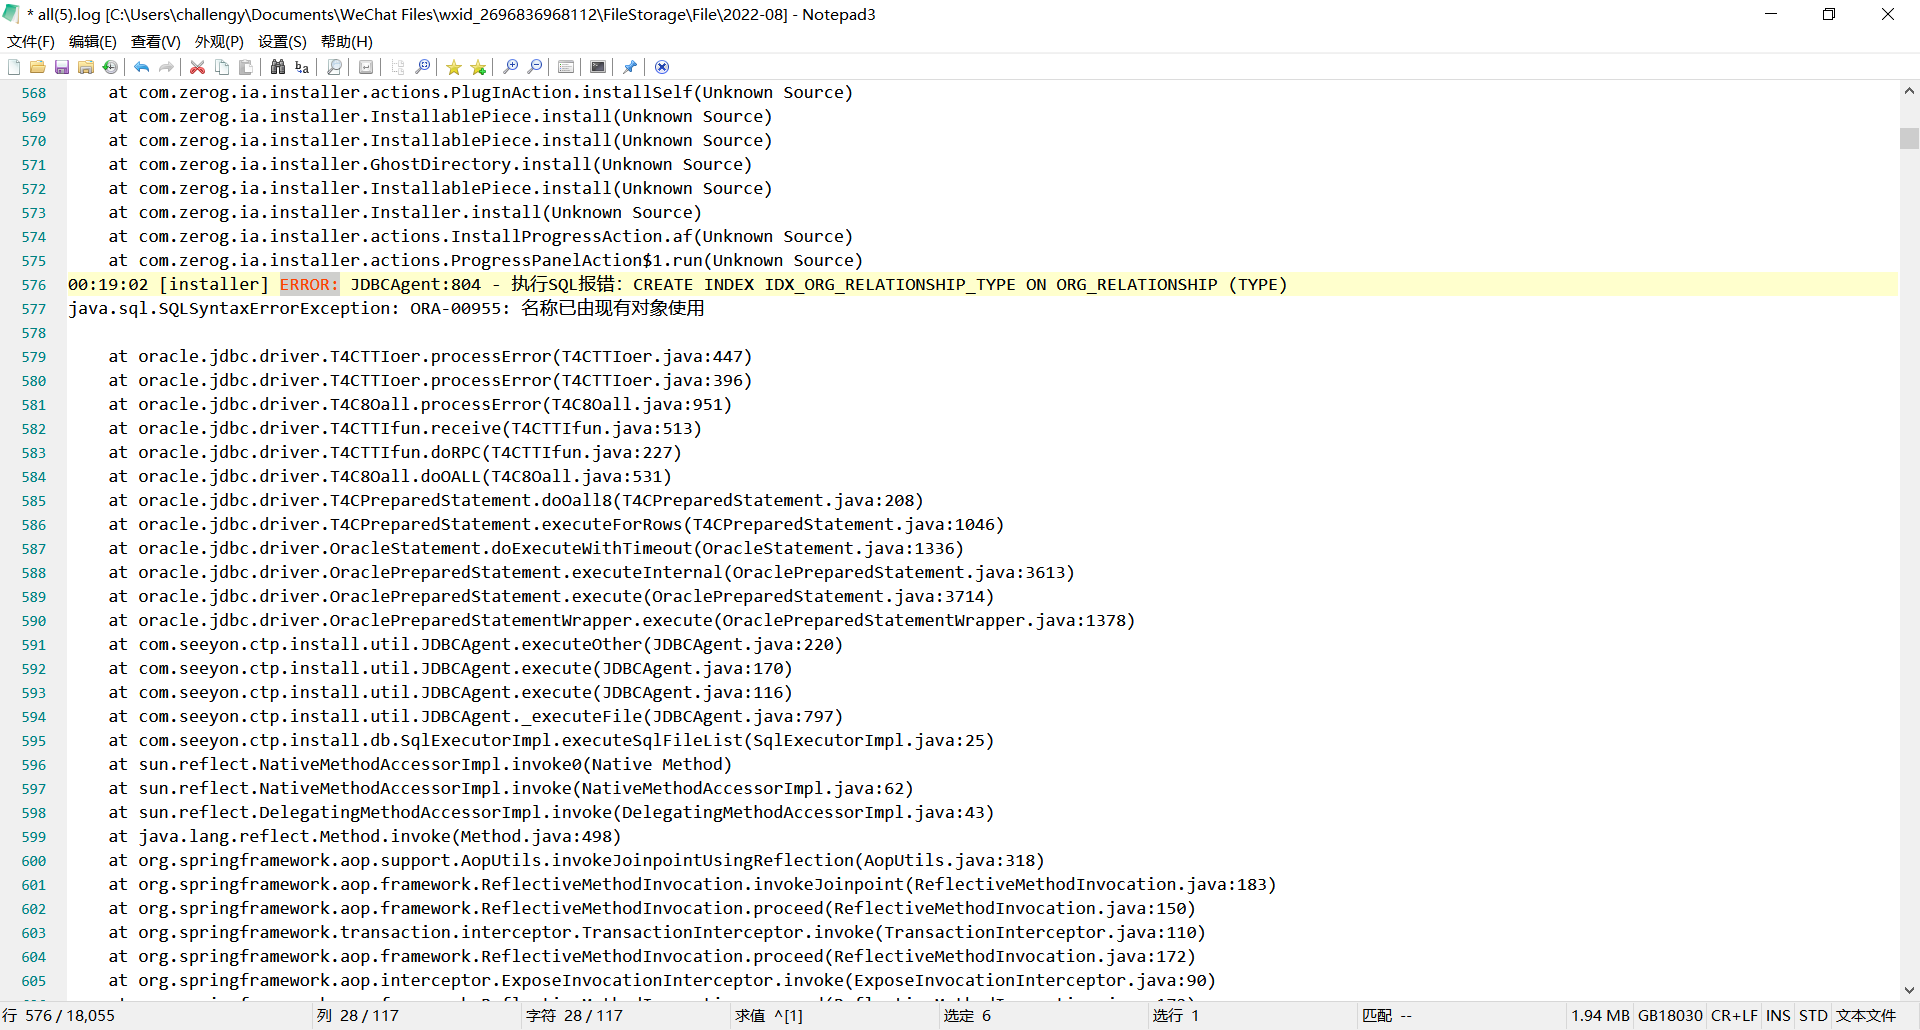Click the Save As toolbar icon
The image size is (1920, 1030).
[x=86, y=67]
